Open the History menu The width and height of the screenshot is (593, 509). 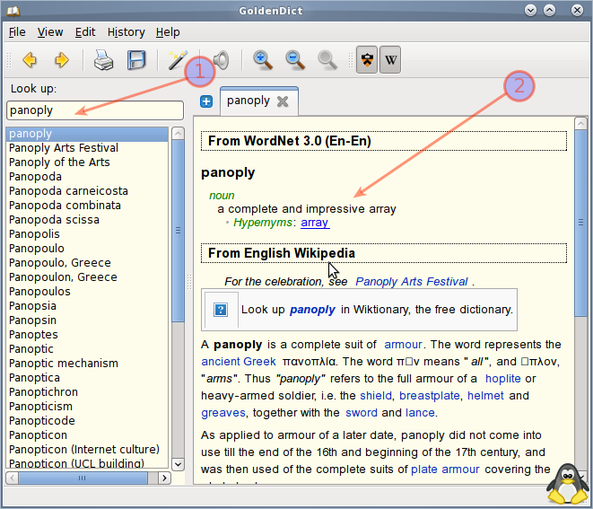coord(126,32)
